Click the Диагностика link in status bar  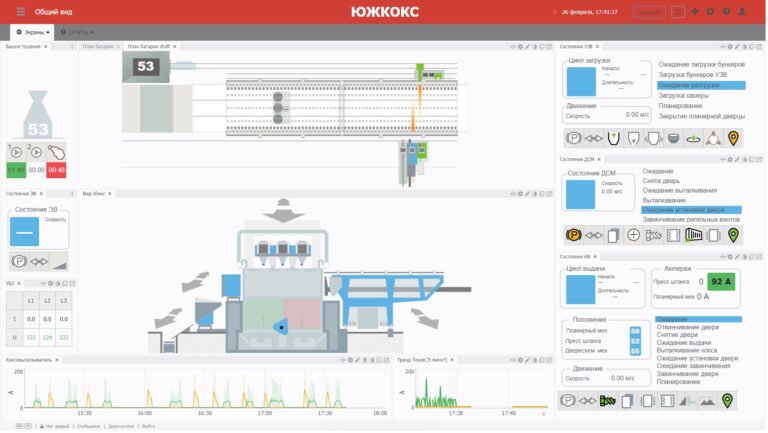[121, 426]
